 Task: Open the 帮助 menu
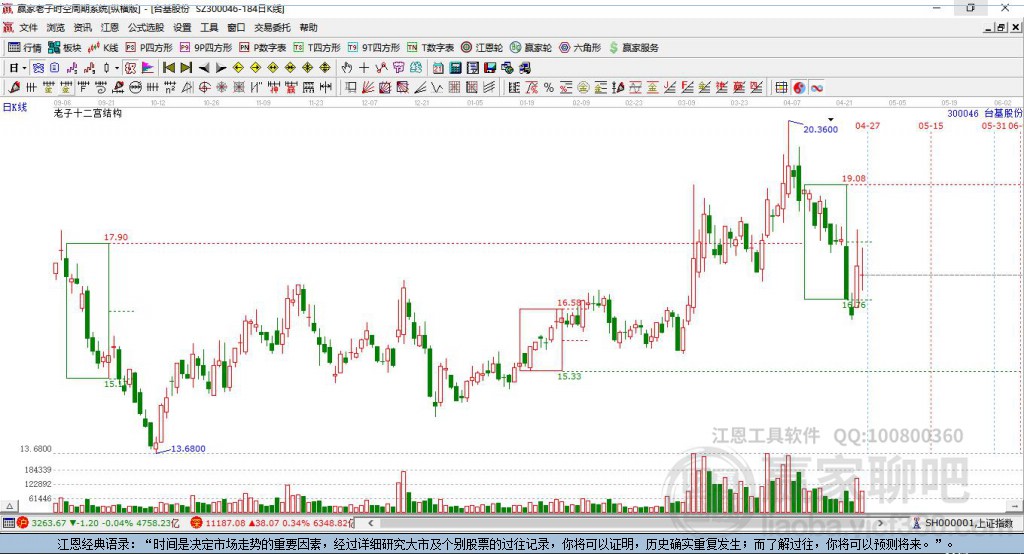308,27
